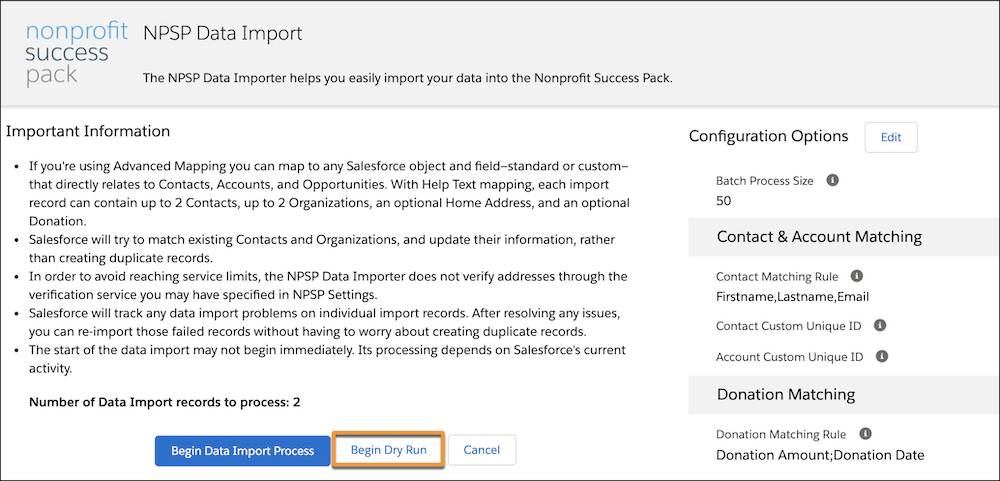Click the bullet about matching existing Contacts
The width and height of the screenshot is (1000, 481).
[x=322, y=249]
